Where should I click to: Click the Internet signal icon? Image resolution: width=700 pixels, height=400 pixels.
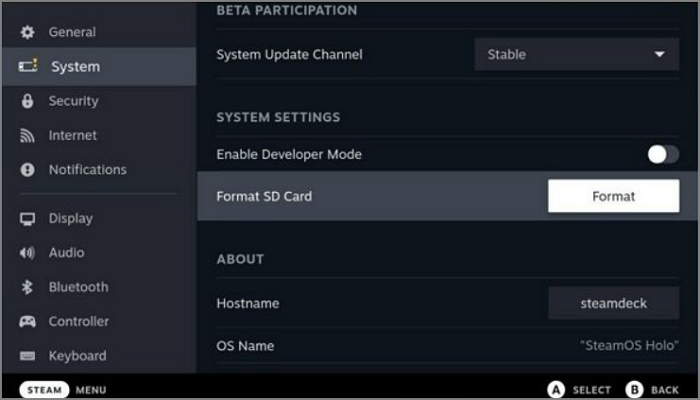point(28,136)
